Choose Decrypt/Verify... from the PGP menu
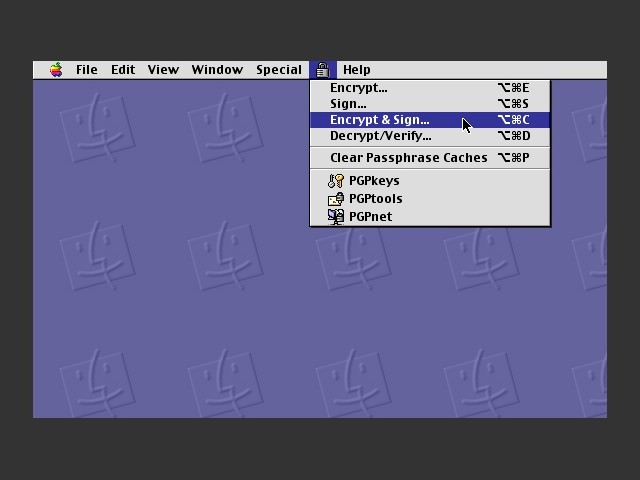 [x=430, y=136]
